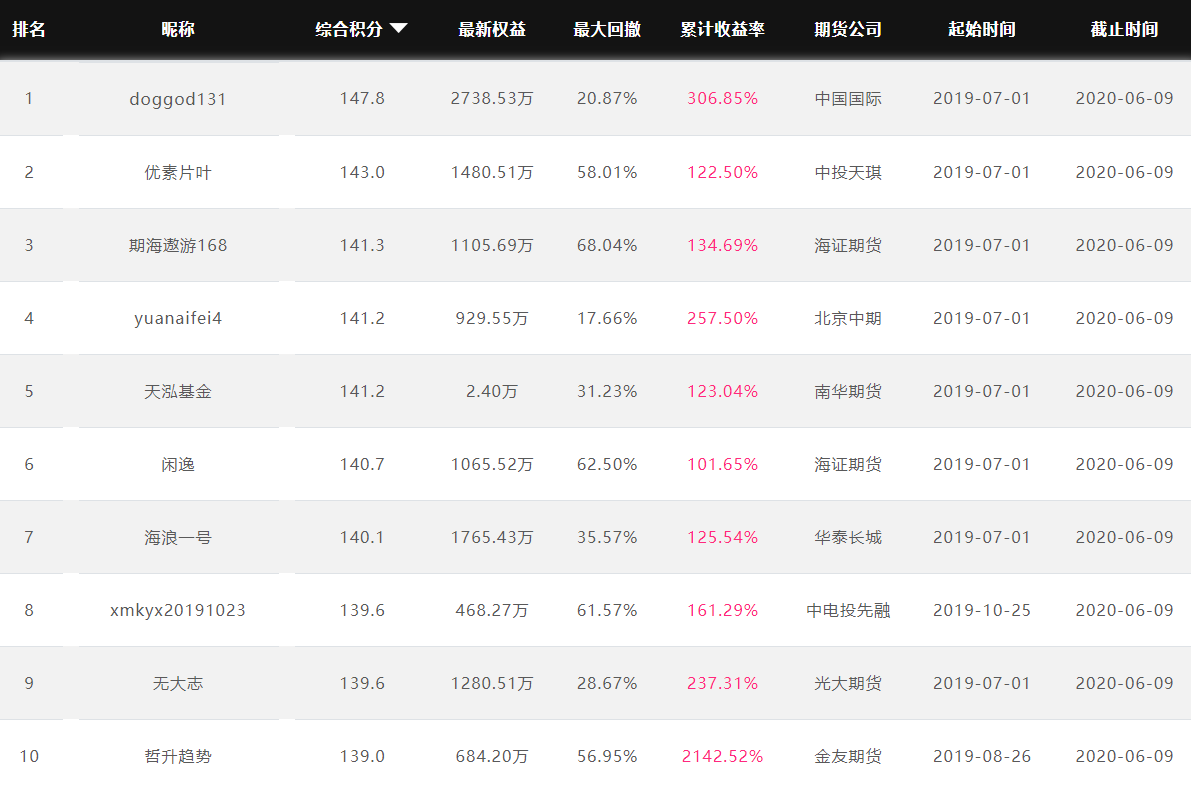Screen dimensions: 1191x787
Task: Click the 排名 column header
Action: [x=29, y=30]
